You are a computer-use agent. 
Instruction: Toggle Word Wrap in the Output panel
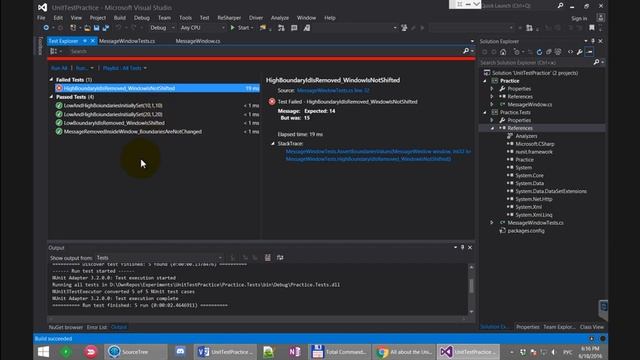(x=280, y=258)
